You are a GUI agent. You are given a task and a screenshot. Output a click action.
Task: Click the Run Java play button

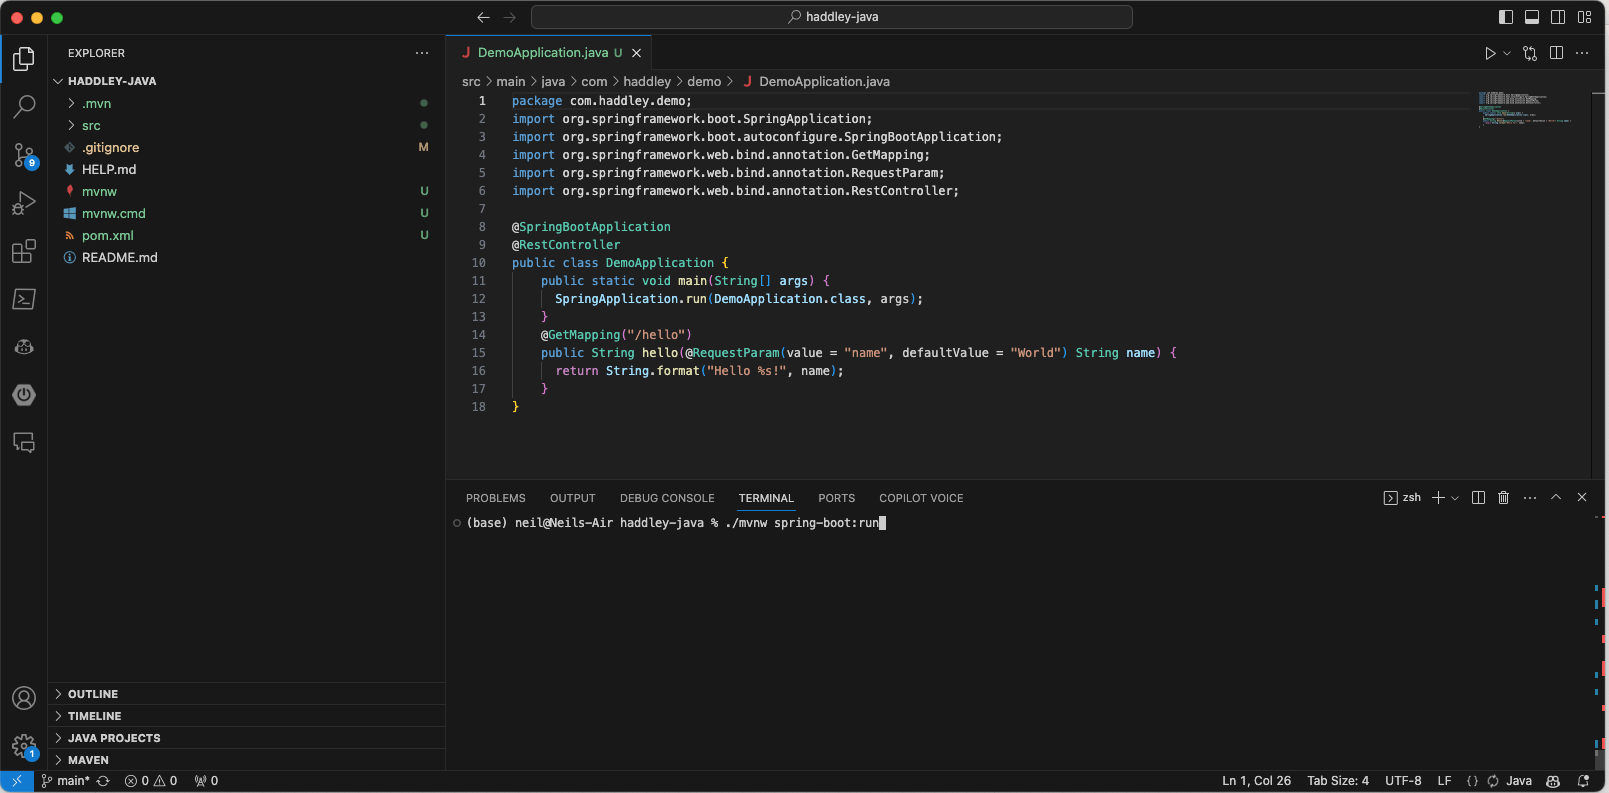(x=1490, y=53)
